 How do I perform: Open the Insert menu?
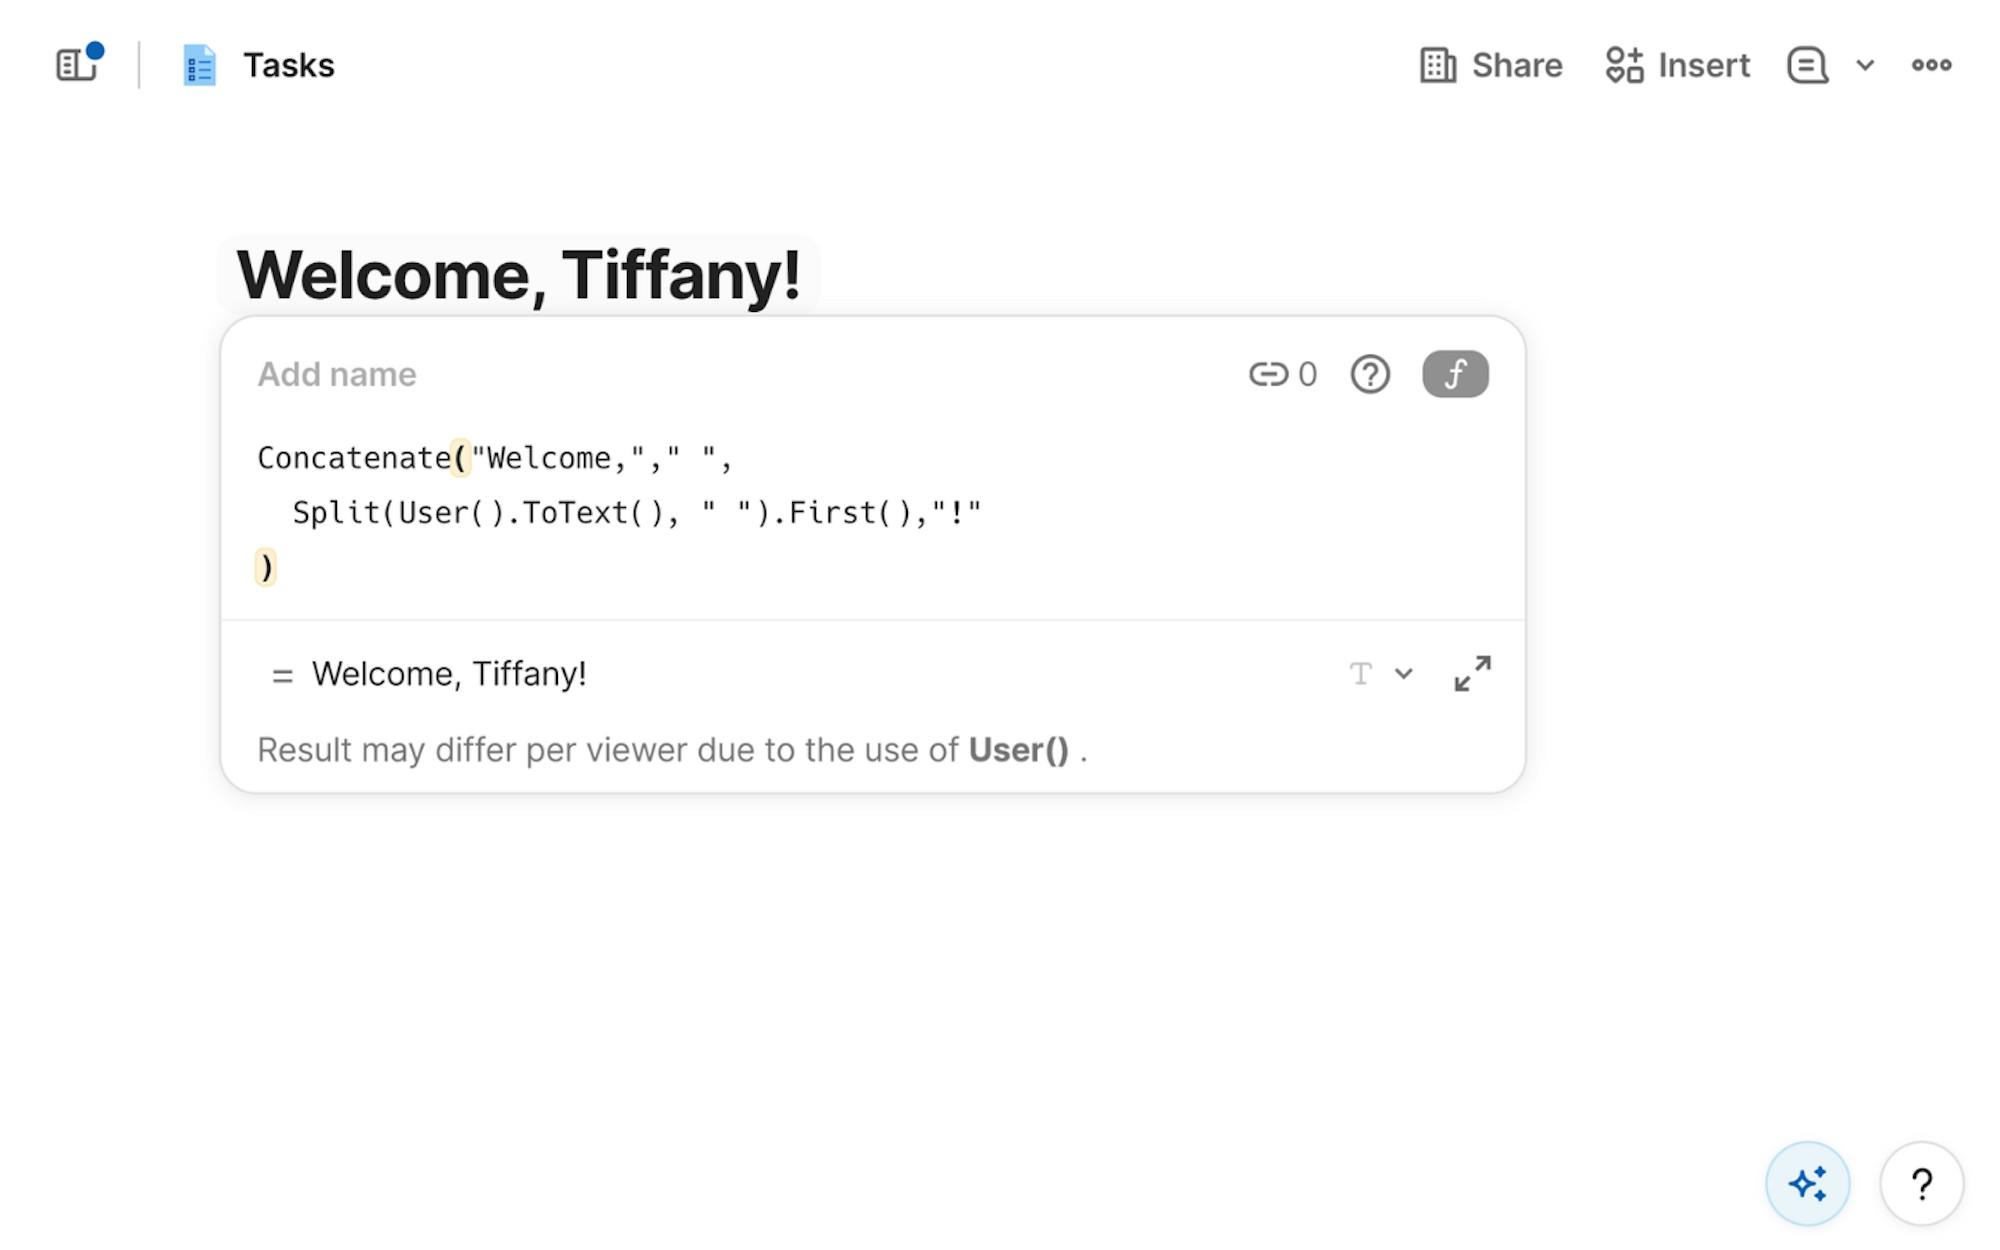[1677, 65]
